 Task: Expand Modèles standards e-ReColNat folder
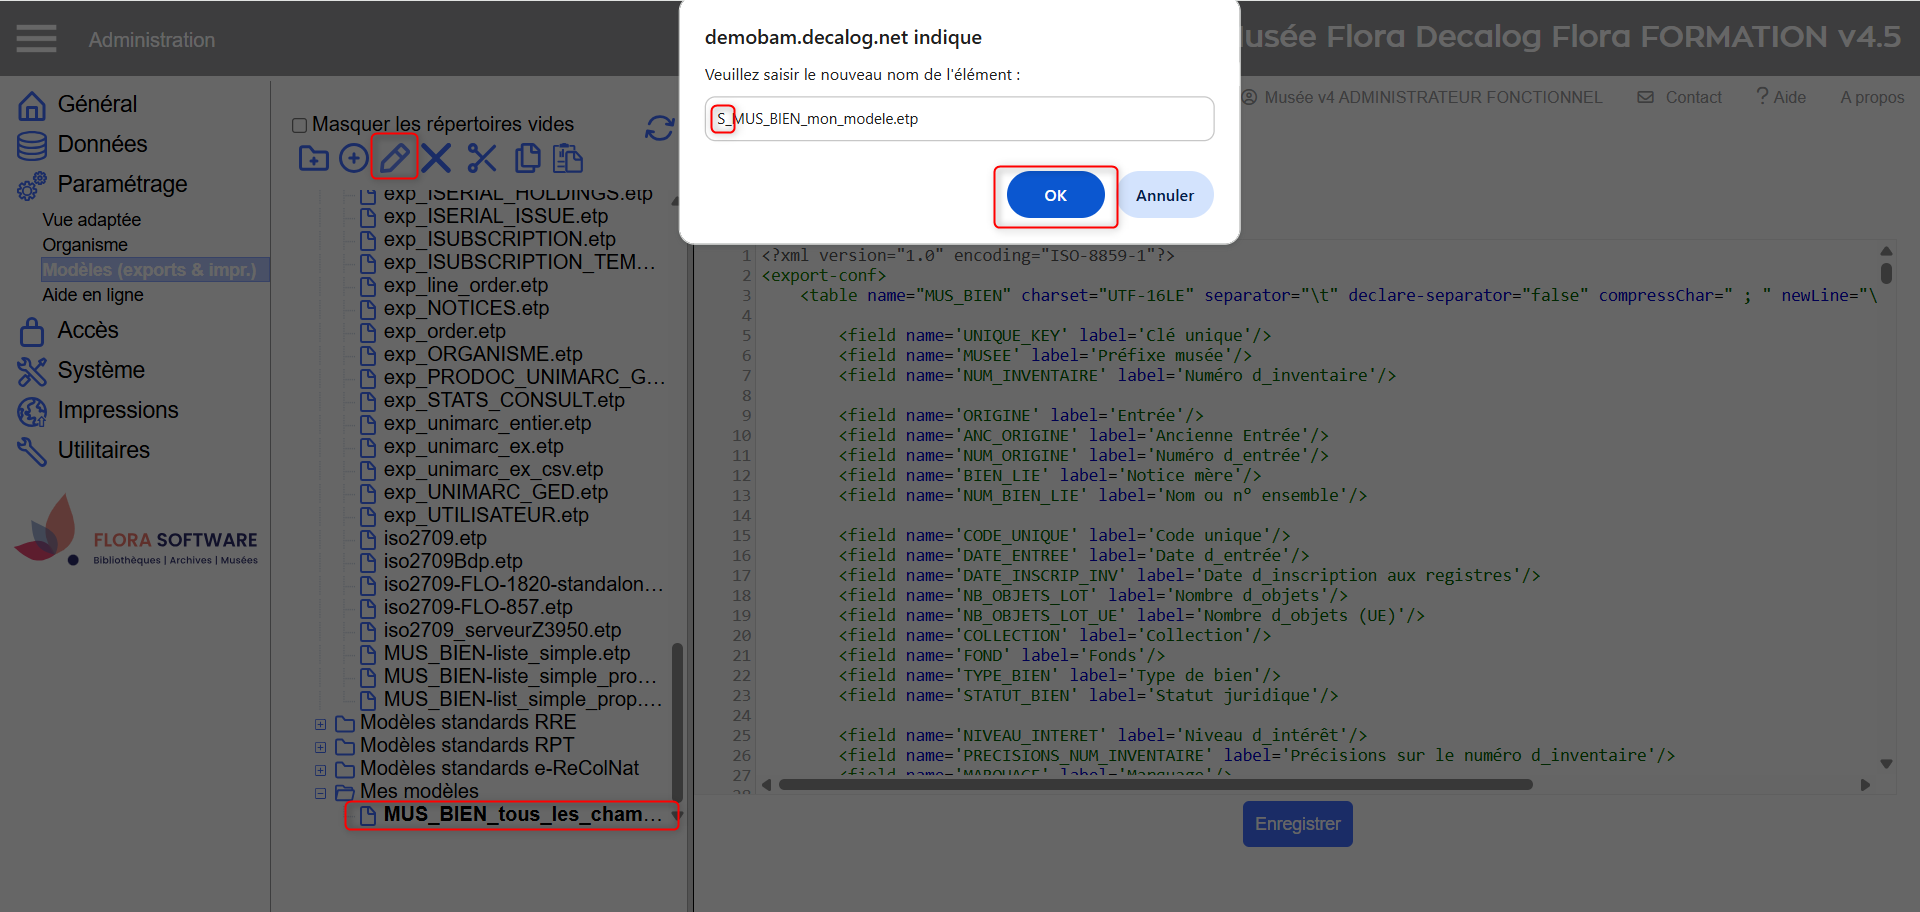320,770
